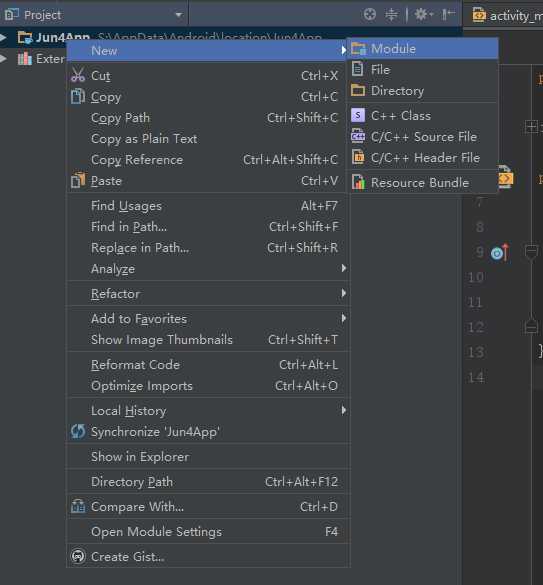
Task: Choose Directory from the New submenu
Action: 423,91
